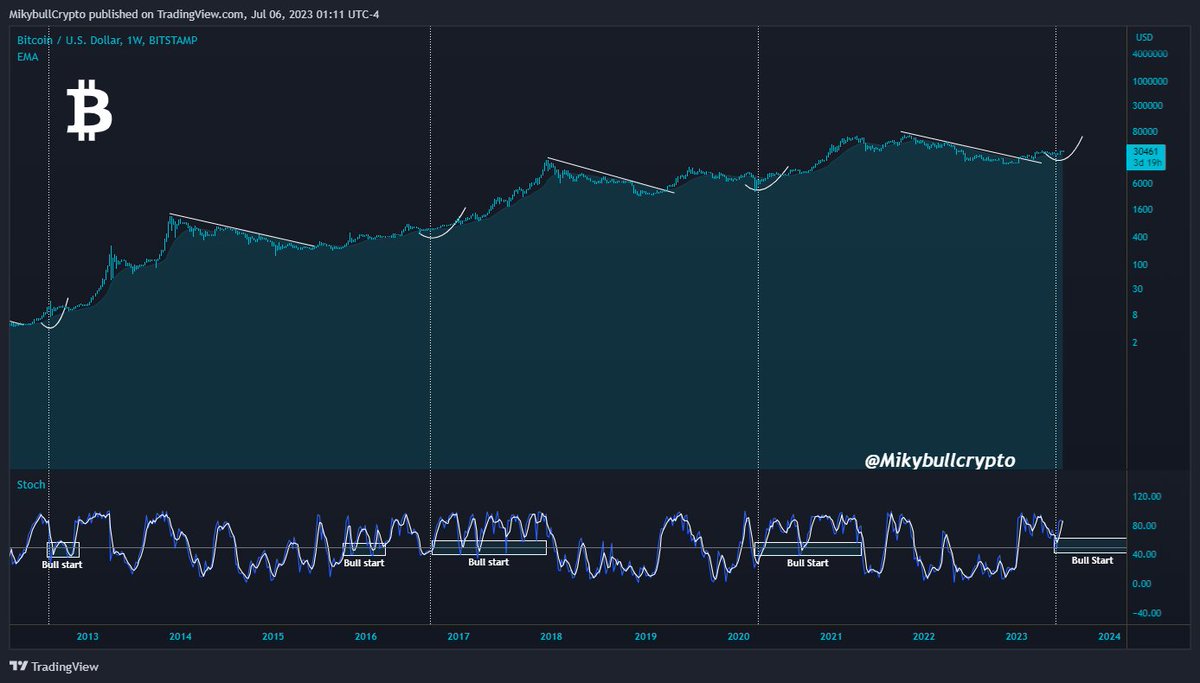Click the 2015 time axis label
Screen dimensions: 1200x683
click(274, 636)
